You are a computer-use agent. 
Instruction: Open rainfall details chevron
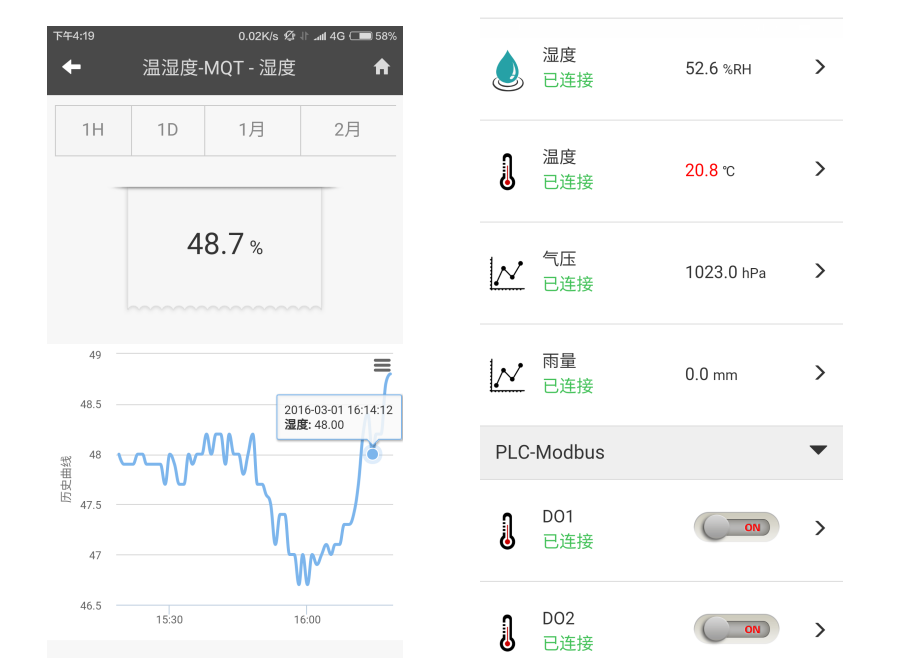[x=820, y=373]
